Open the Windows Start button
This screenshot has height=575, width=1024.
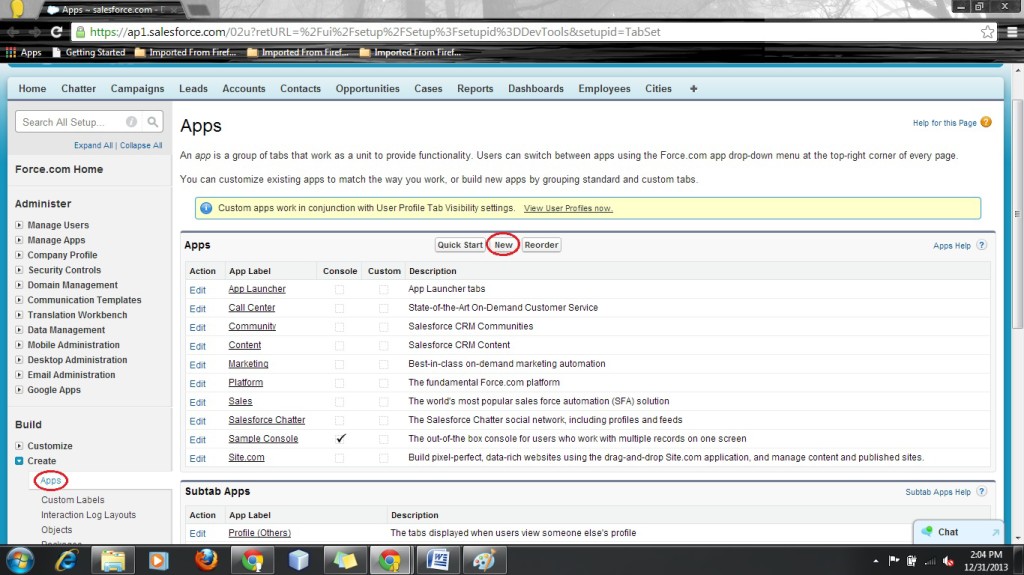click(20, 560)
